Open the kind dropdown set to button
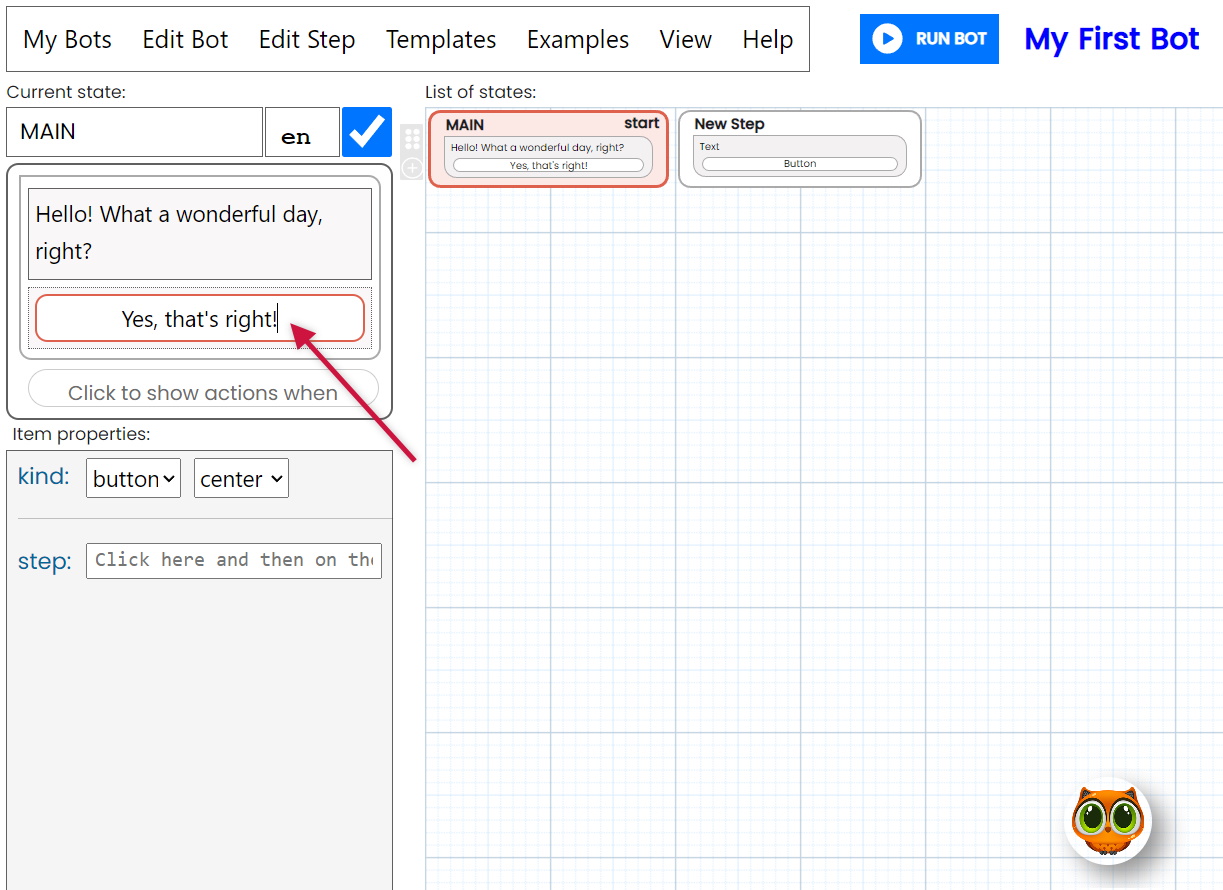The width and height of the screenshot is (1223, 890). (x=133, y=479)
